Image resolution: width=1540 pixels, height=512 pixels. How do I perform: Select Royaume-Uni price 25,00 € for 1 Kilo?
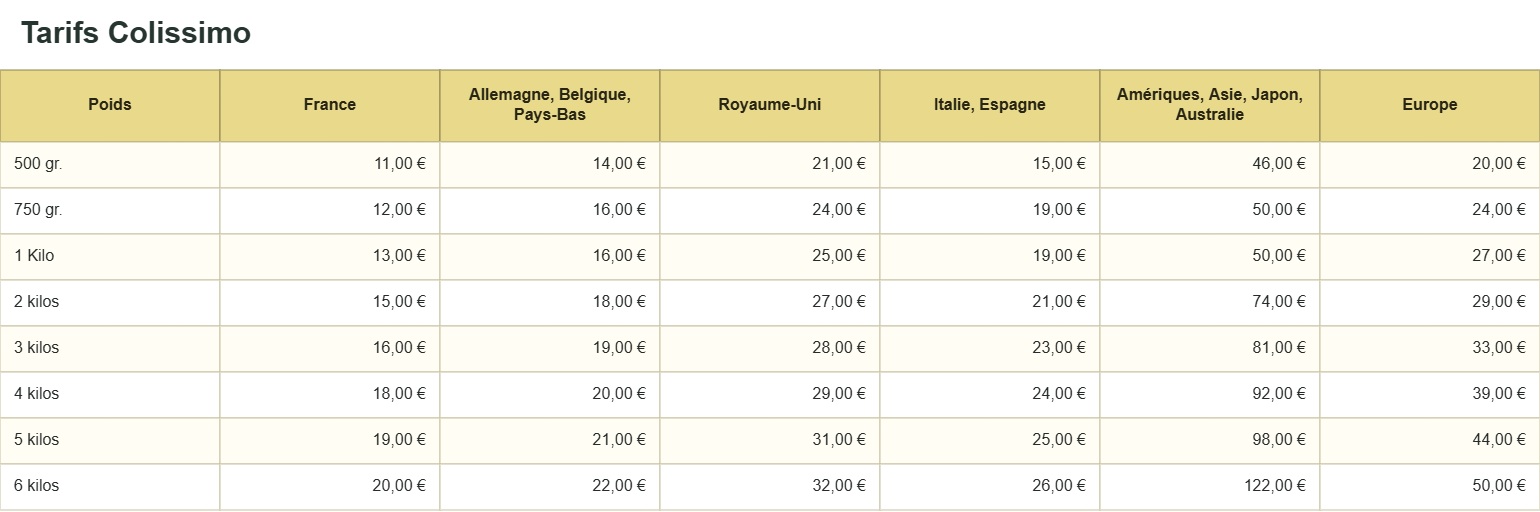tap(770, 256)
